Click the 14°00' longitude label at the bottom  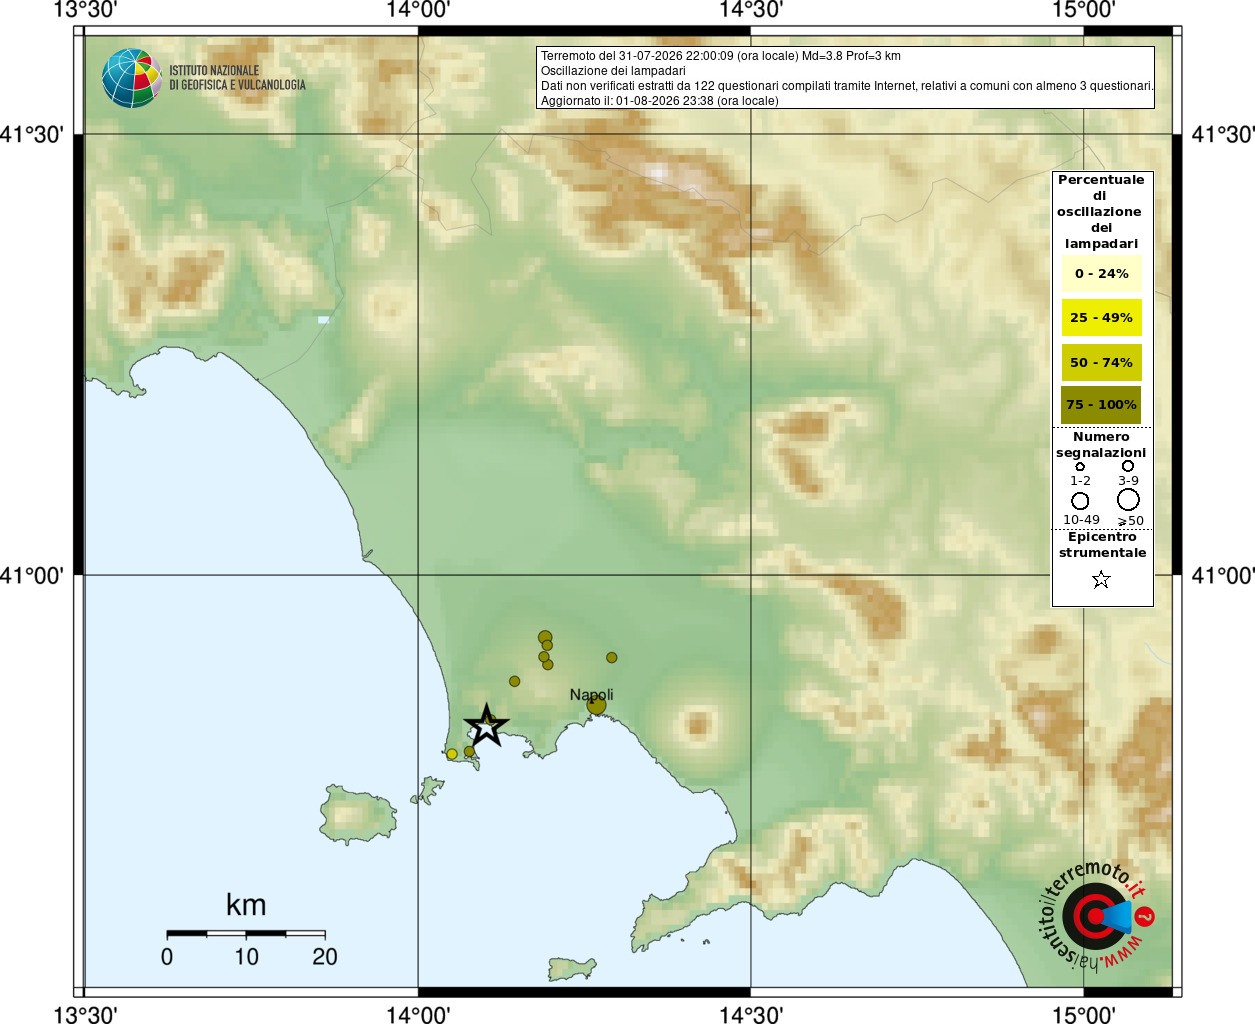(x=418, y=1014)
